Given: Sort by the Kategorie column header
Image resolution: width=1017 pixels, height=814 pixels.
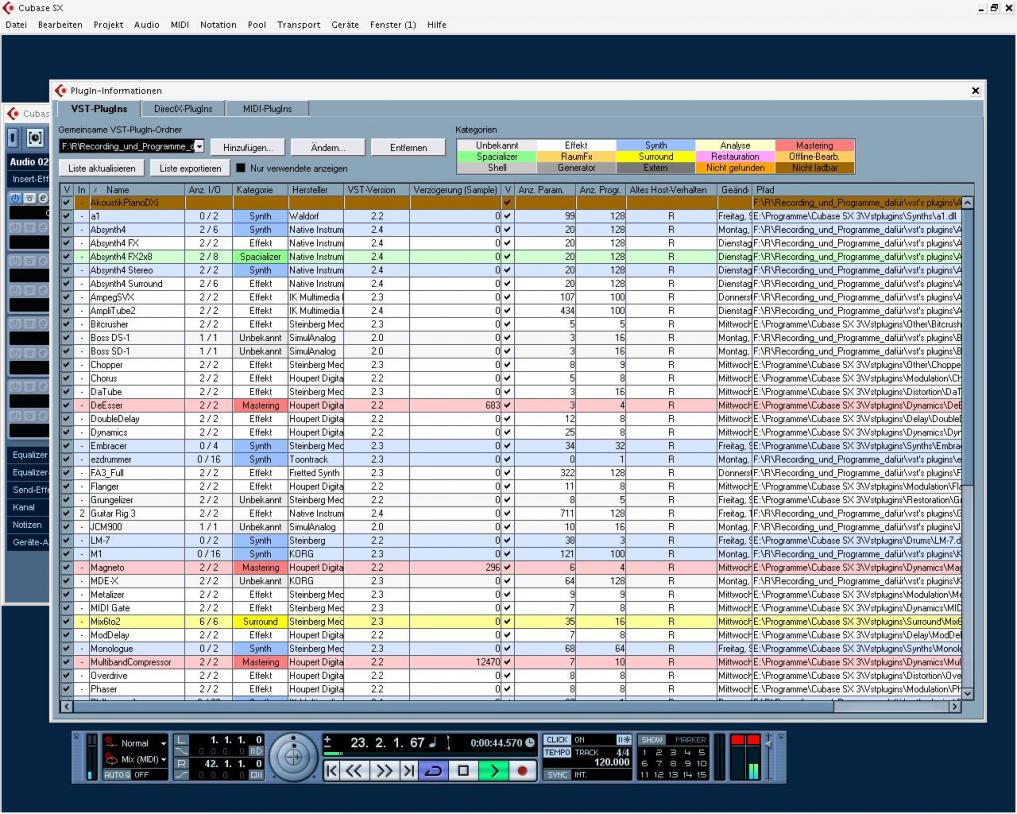Looking at the screenshot, I should [x=259, y=190].
